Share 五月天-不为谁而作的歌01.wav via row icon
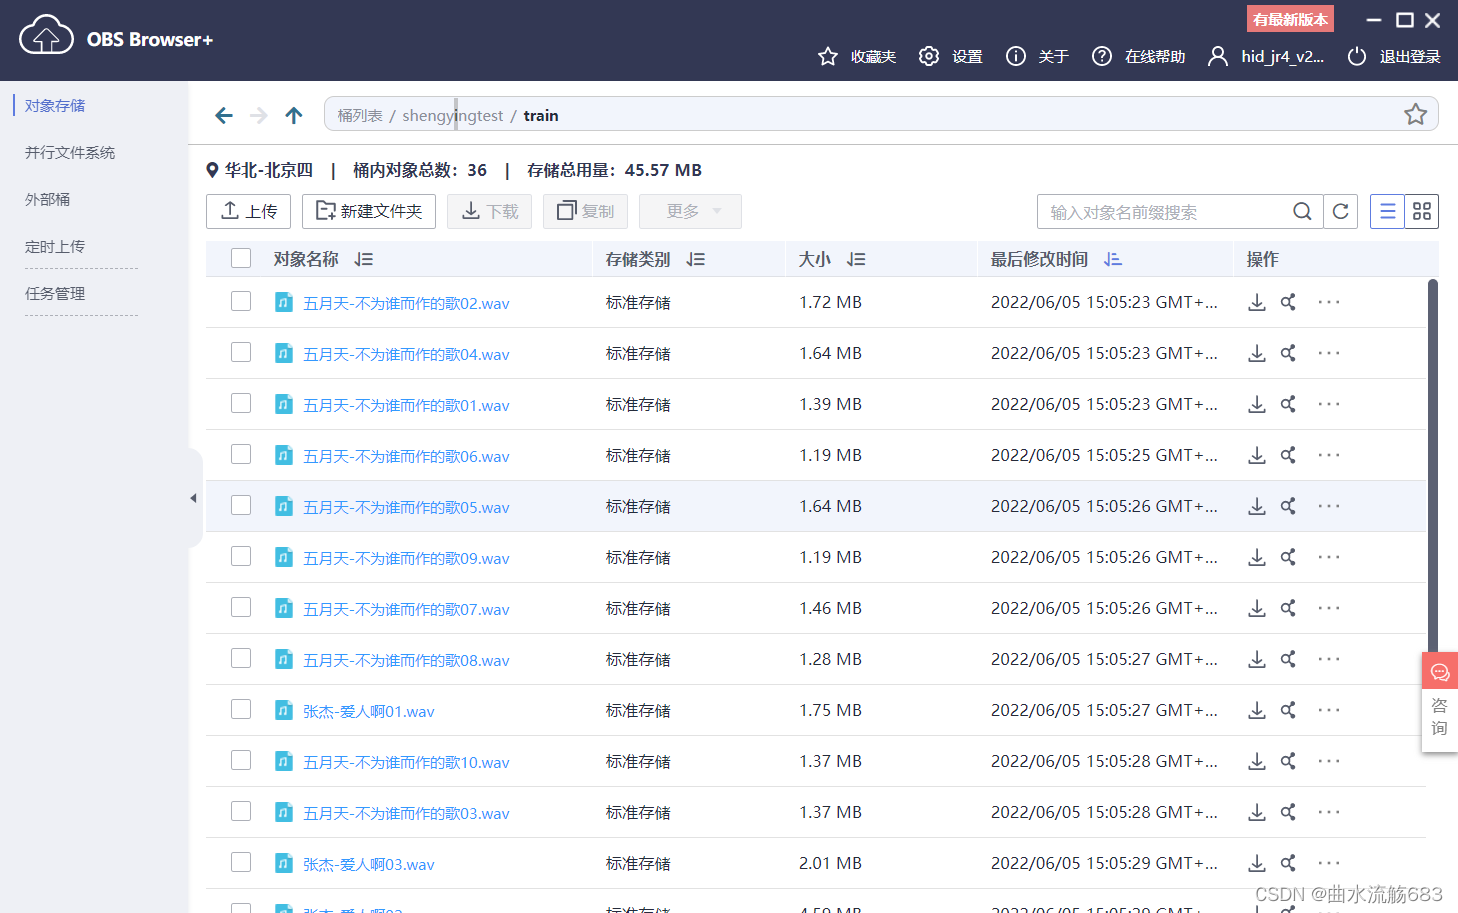The width and height of the screenshot is (1458, 913). point(1288,404)
